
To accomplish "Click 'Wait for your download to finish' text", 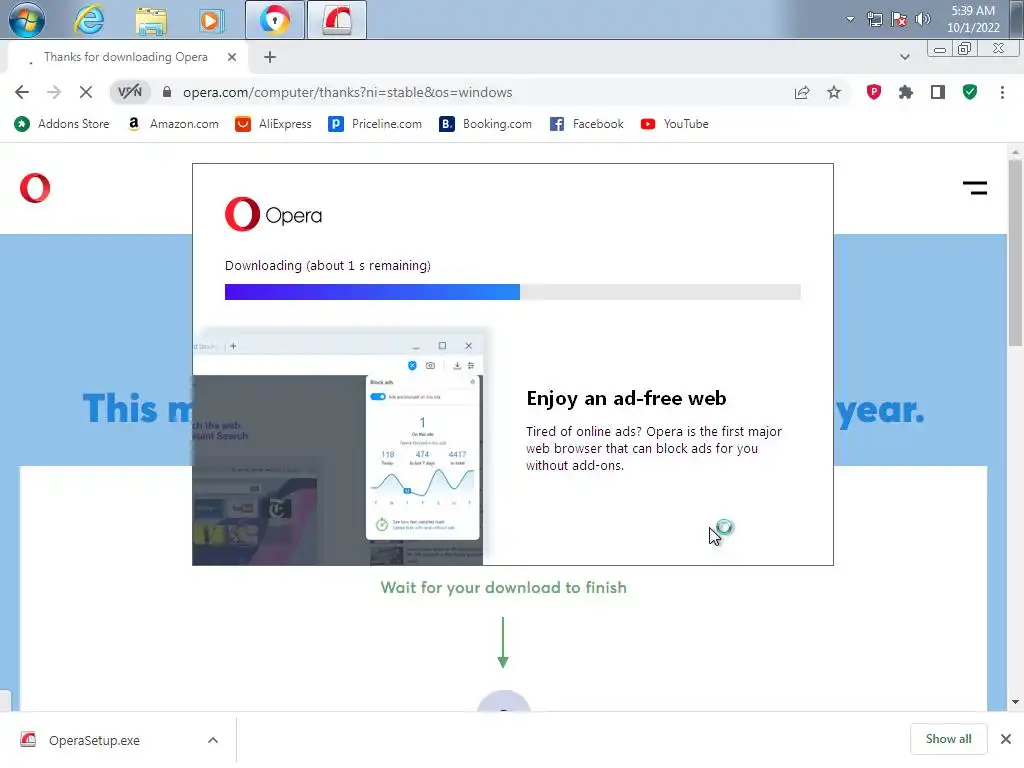I will [x=504, y=588].
